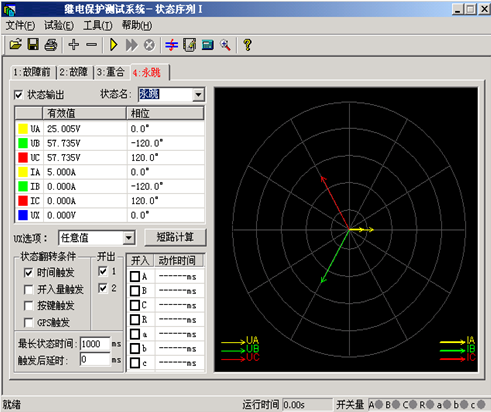Toggle the 状态输出 checkbox

click(x=18, y=95)
